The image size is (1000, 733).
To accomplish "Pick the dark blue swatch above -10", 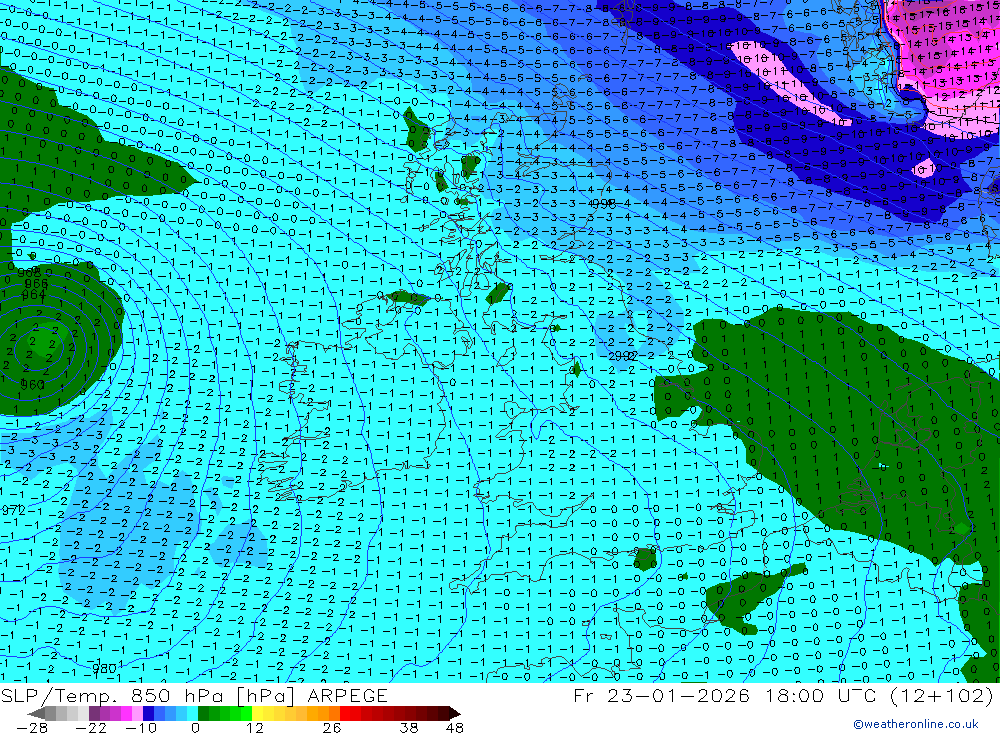I will [149, 713].
